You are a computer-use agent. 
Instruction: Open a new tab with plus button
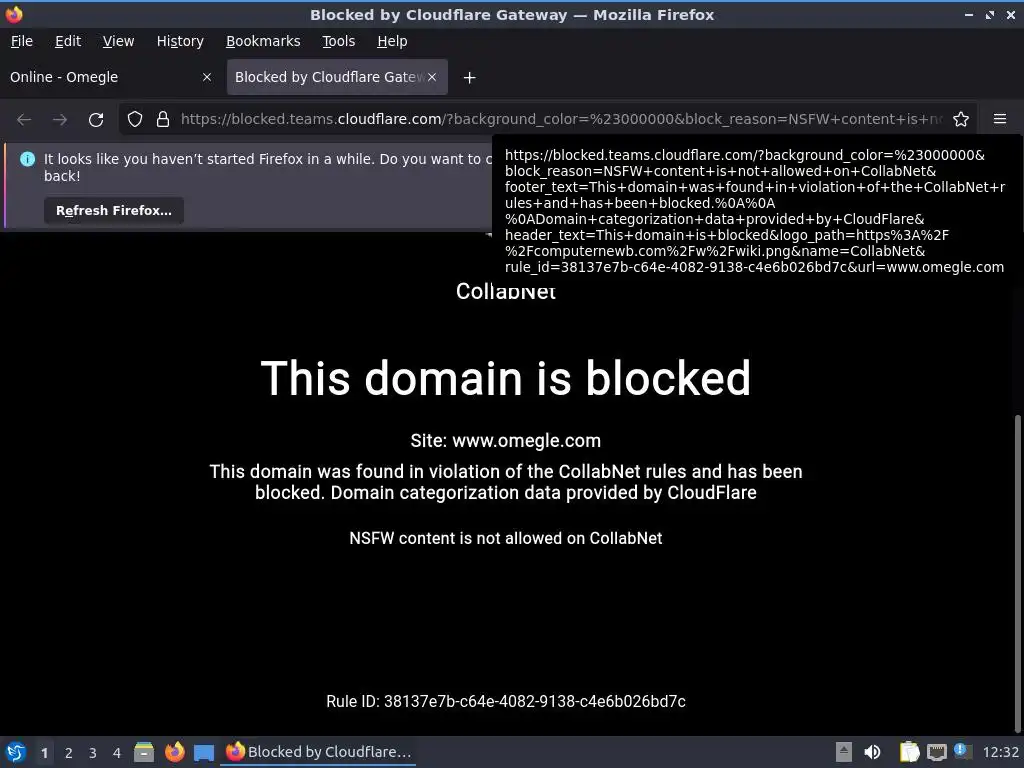click(469, 78)
